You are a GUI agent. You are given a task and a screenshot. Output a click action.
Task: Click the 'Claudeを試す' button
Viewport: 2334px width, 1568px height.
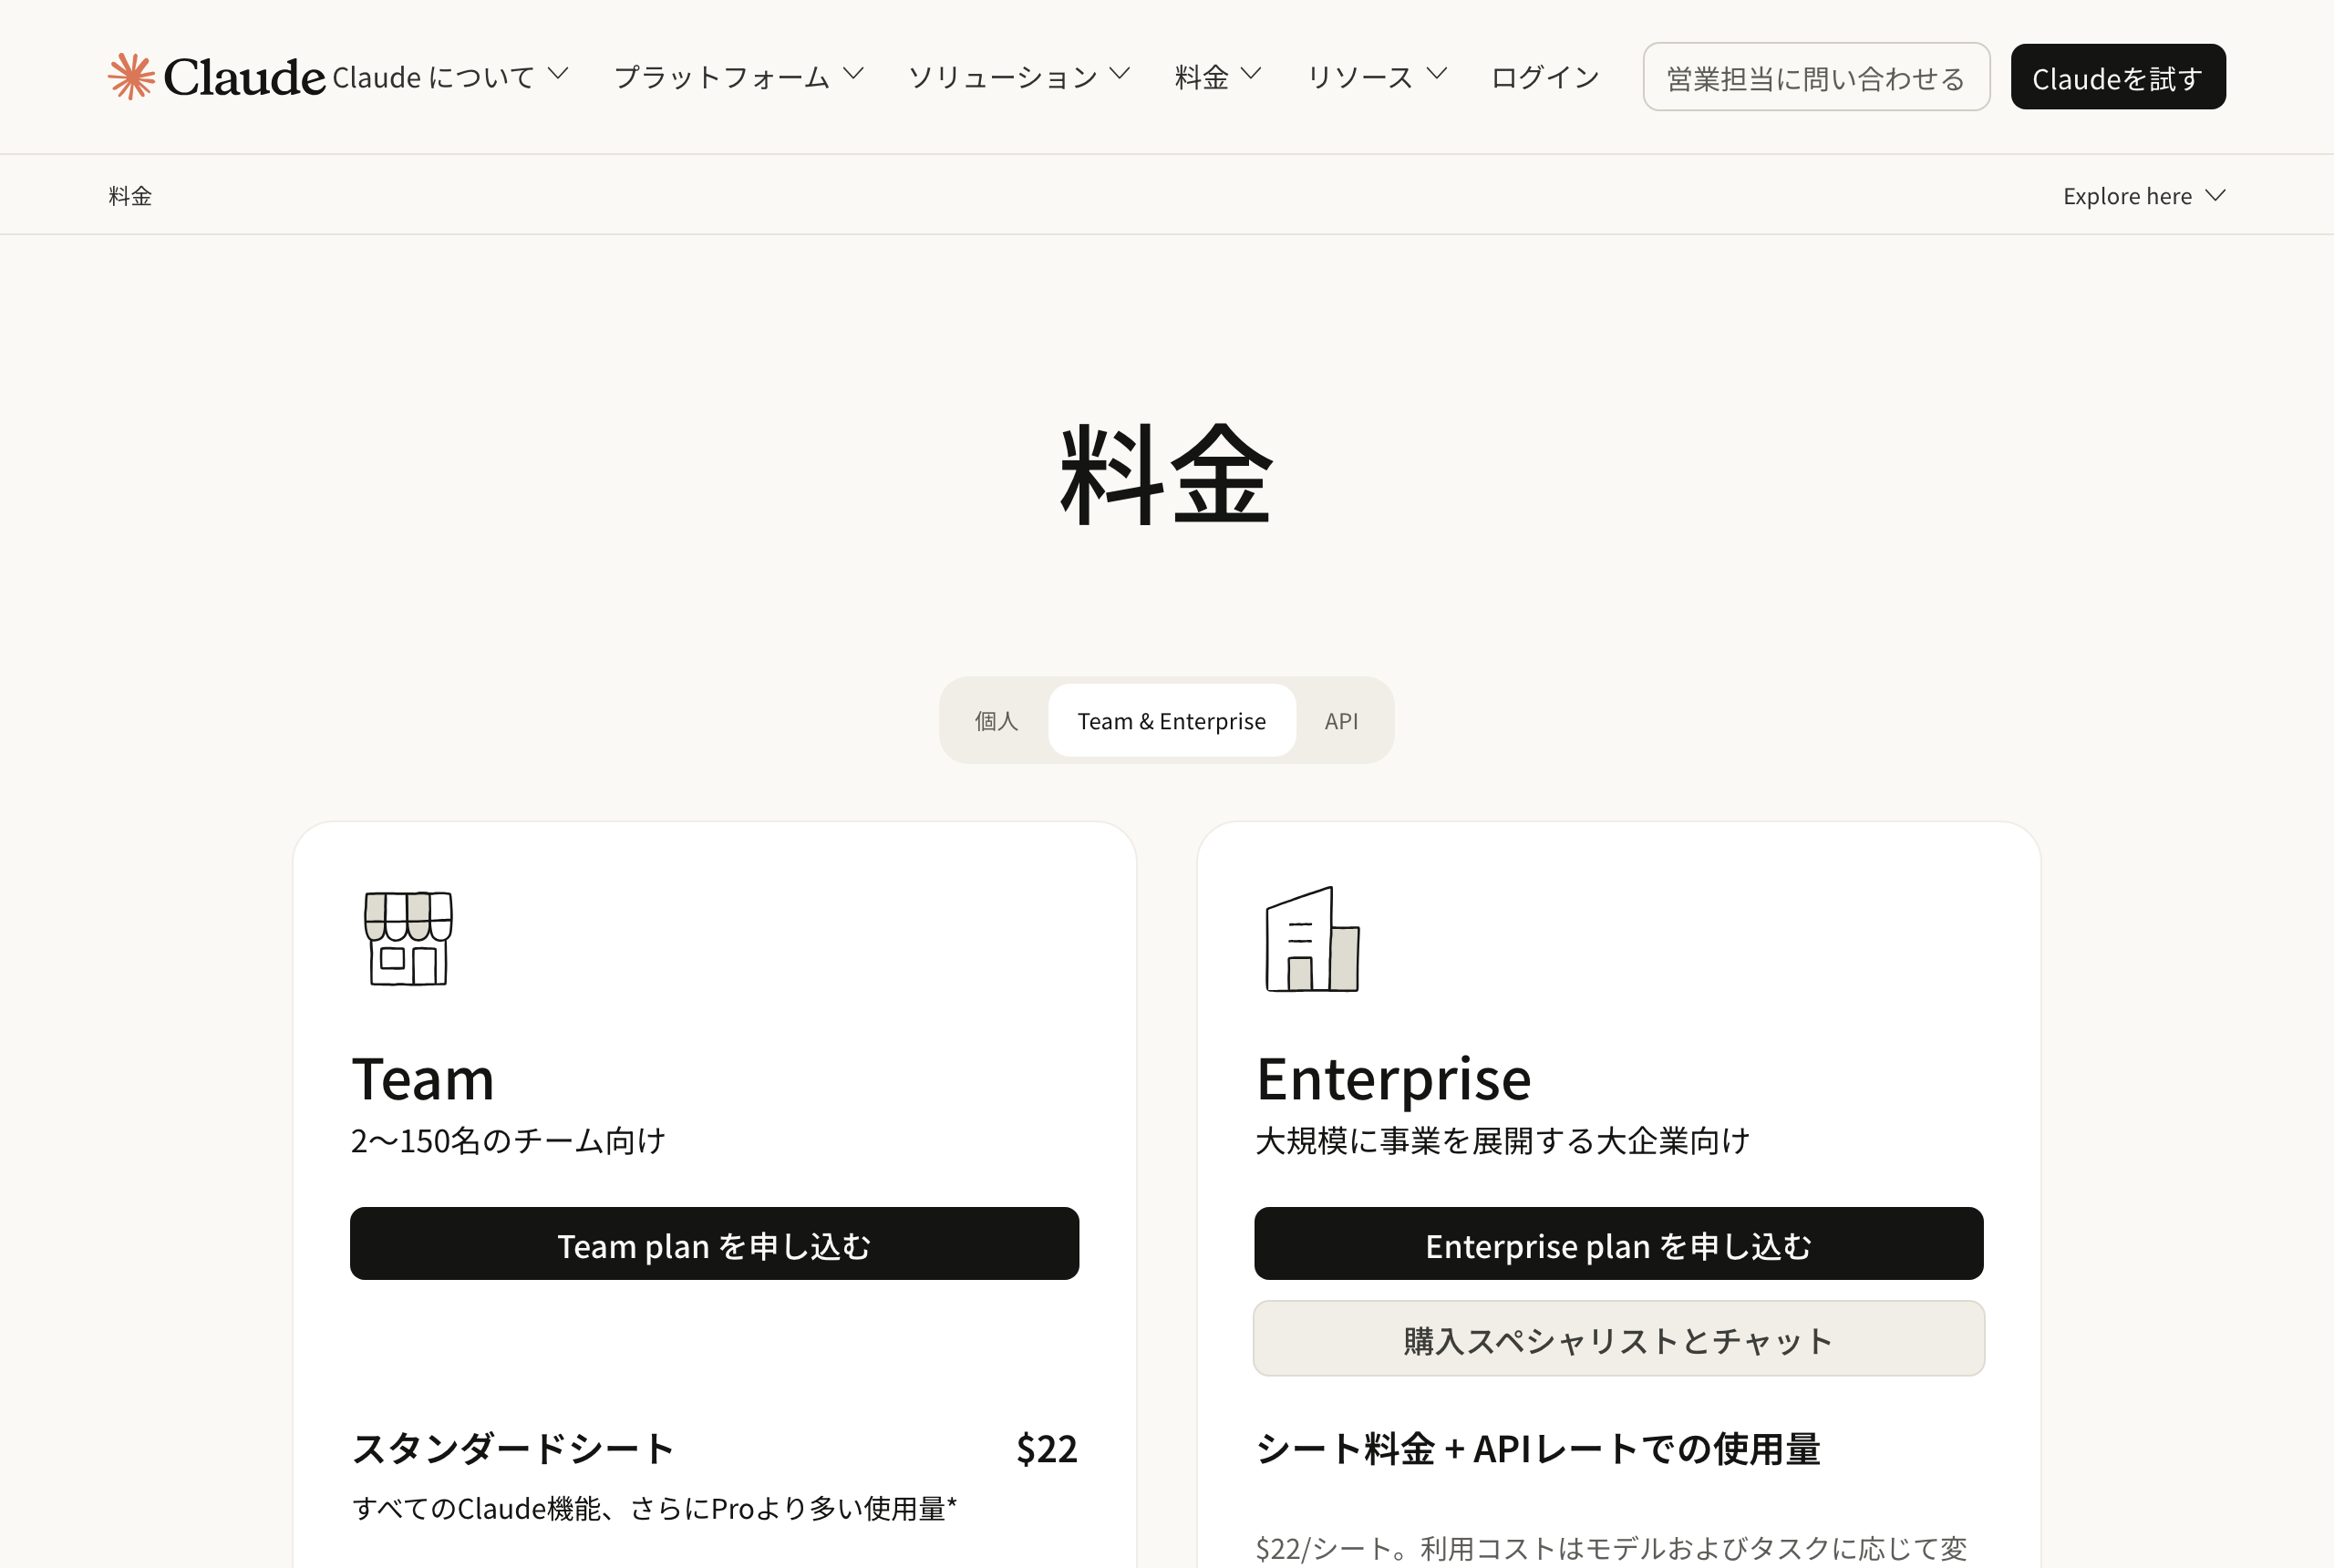click(2118, 77)
